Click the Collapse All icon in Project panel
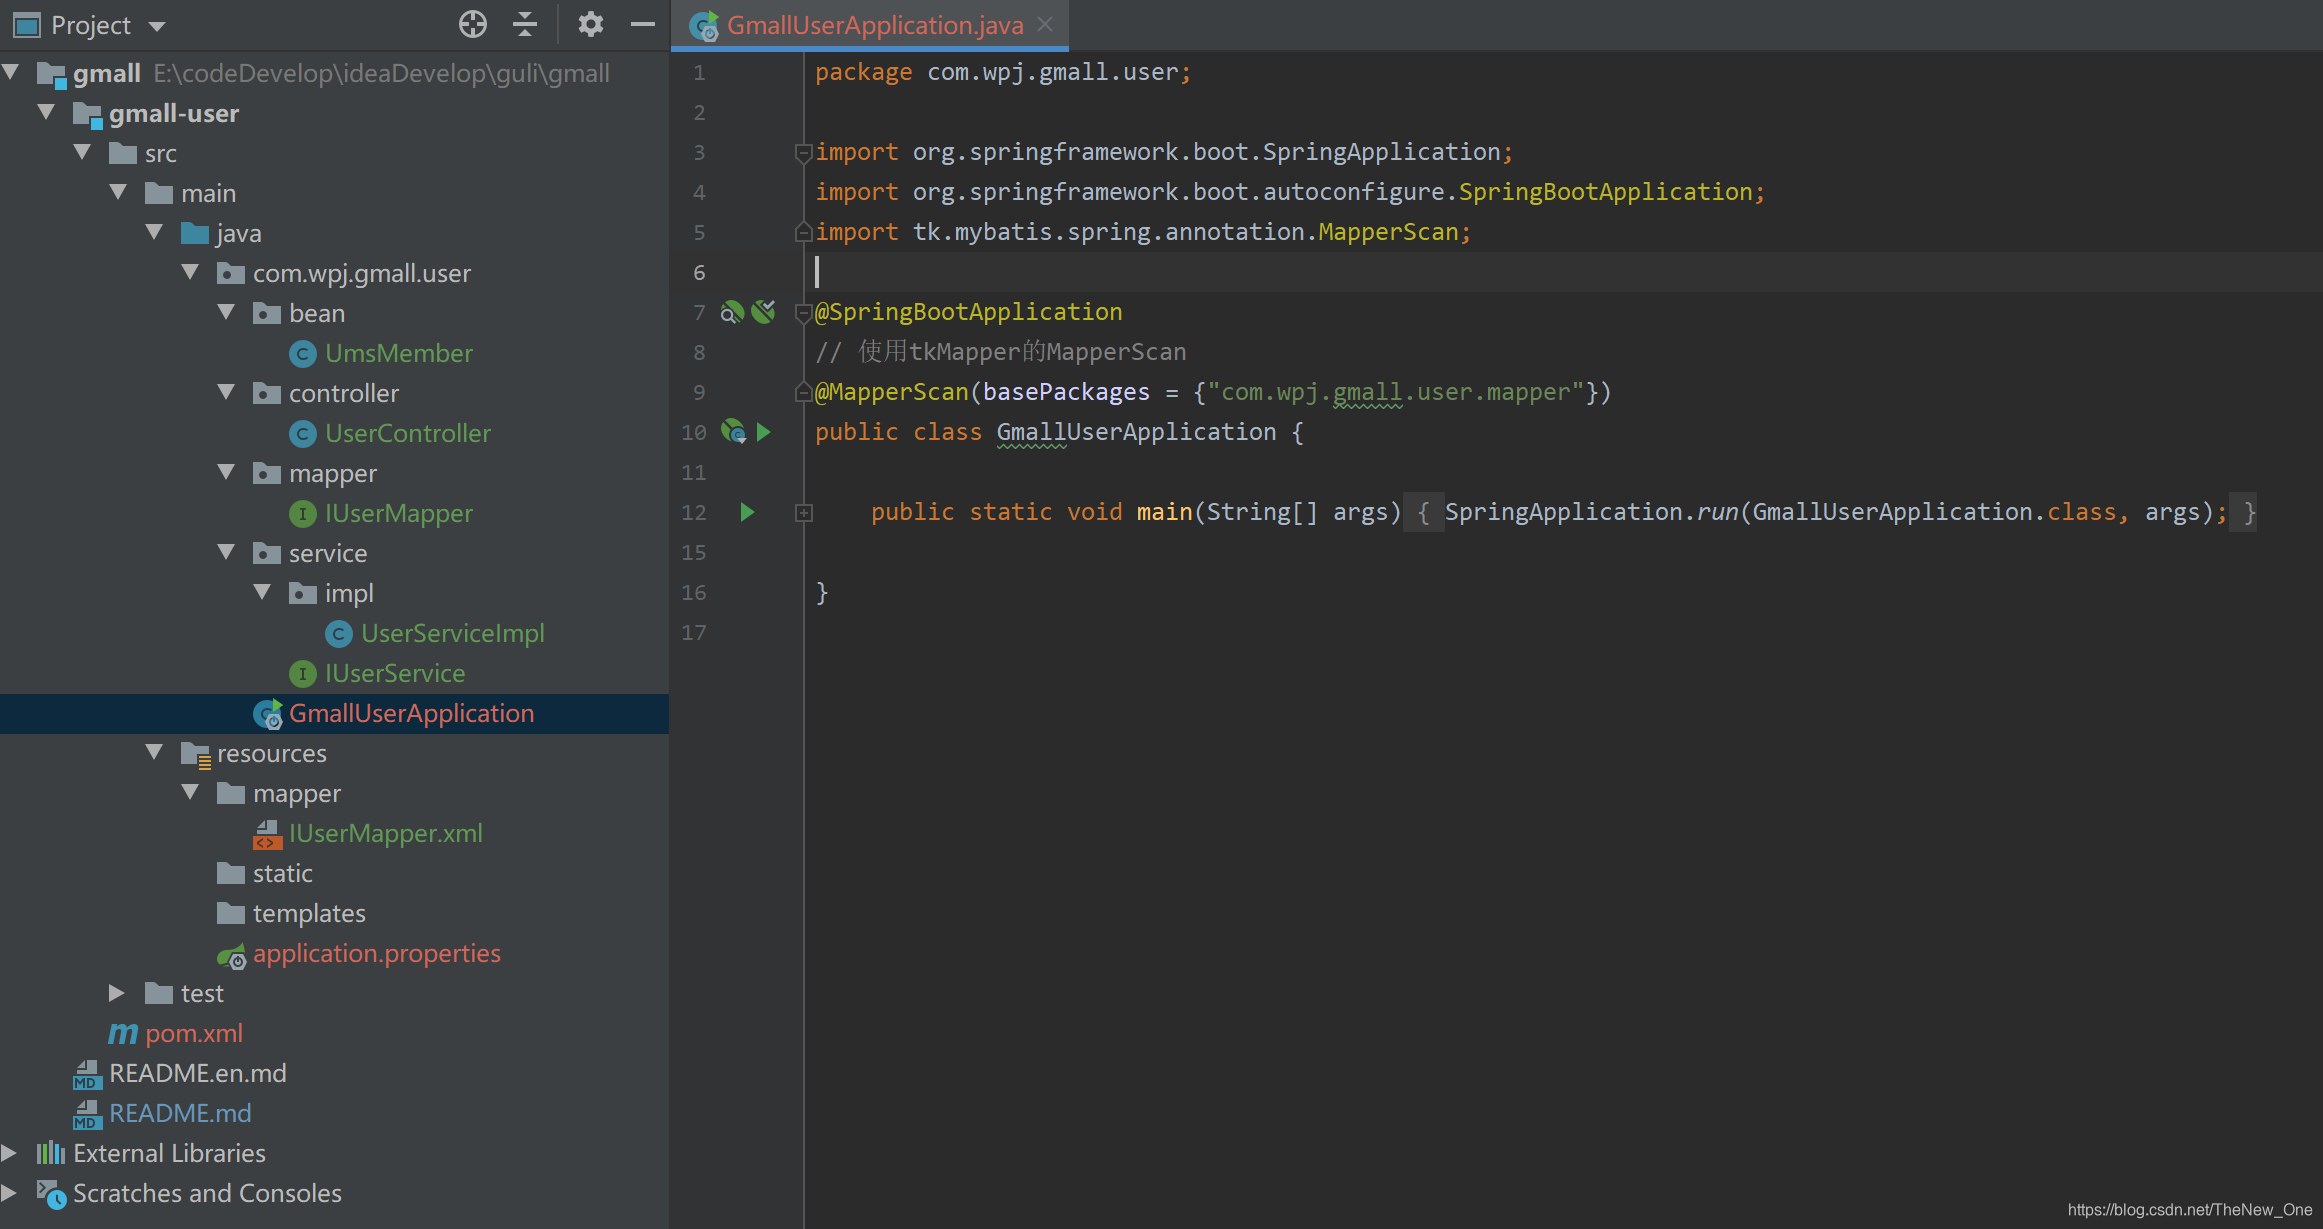2323x1229 pixels. click(x=525, y=24)
